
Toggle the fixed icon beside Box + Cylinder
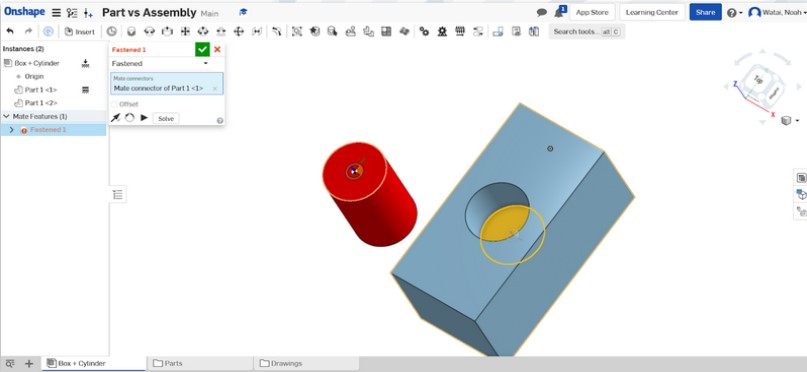point(85,63)
